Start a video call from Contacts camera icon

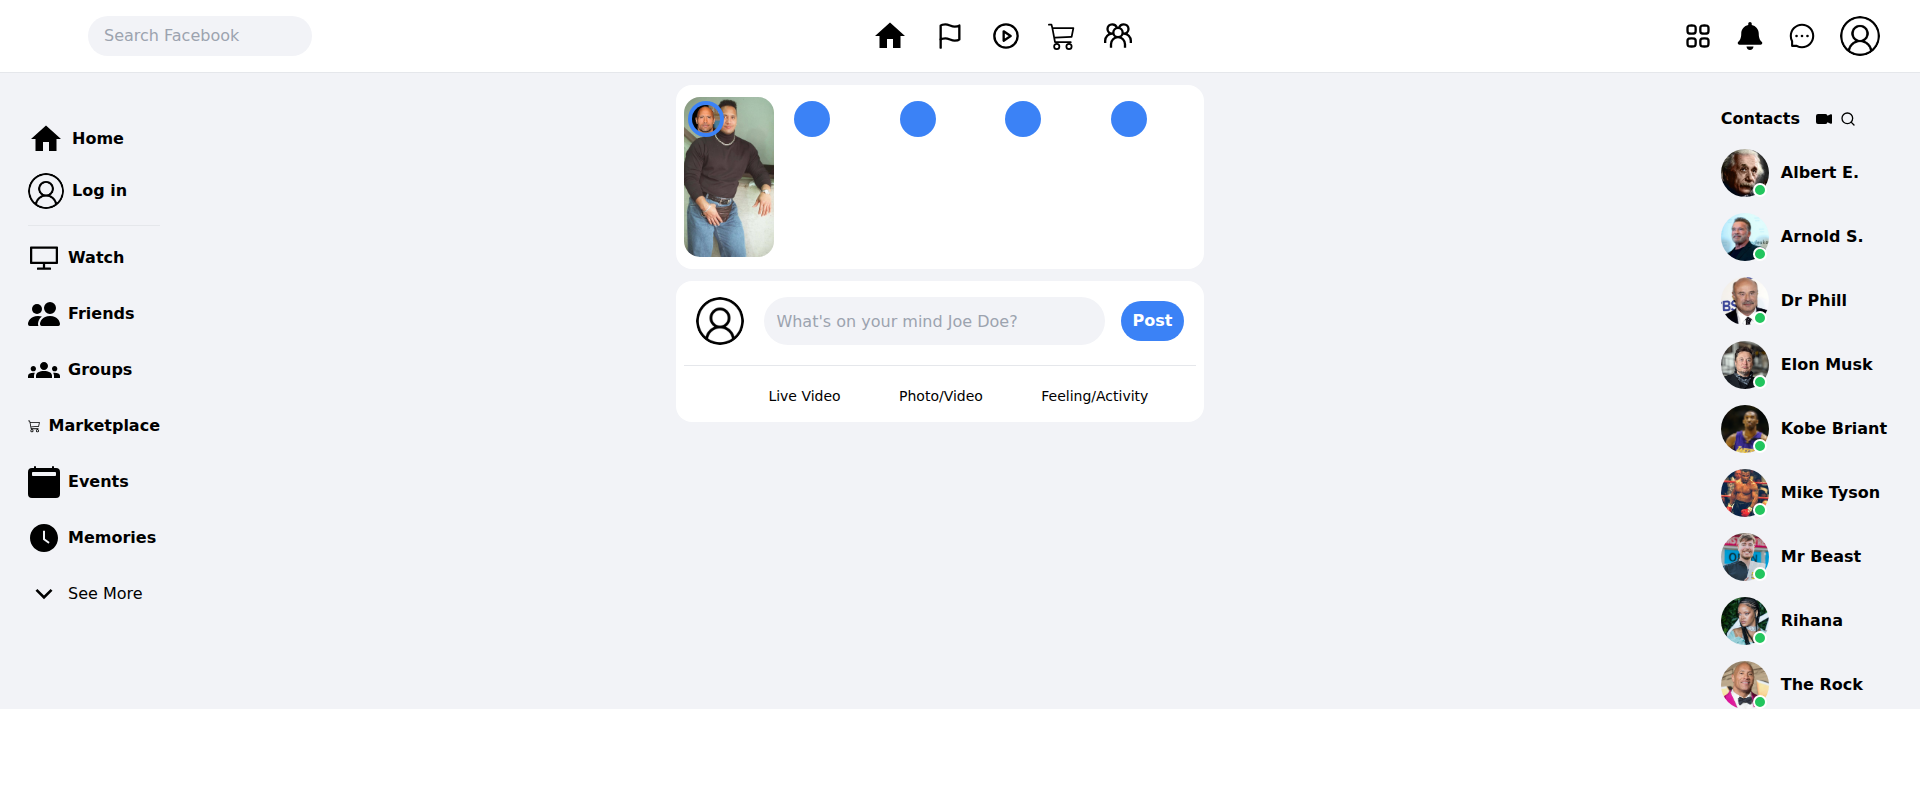pos(1824,119)
